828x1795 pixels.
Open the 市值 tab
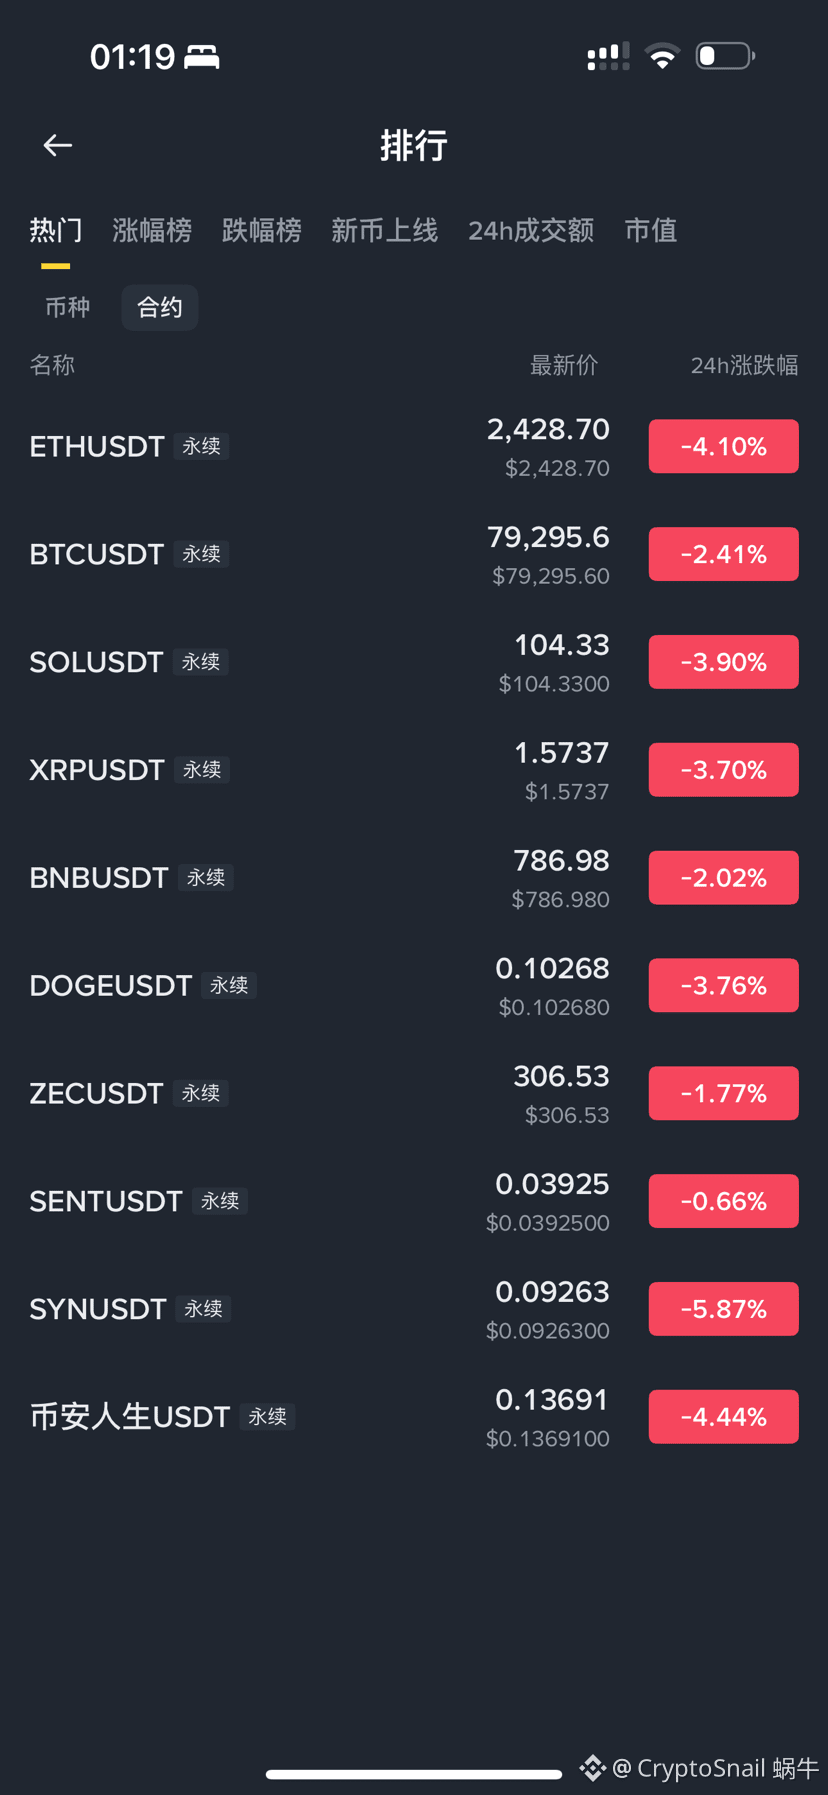point(651,231)
